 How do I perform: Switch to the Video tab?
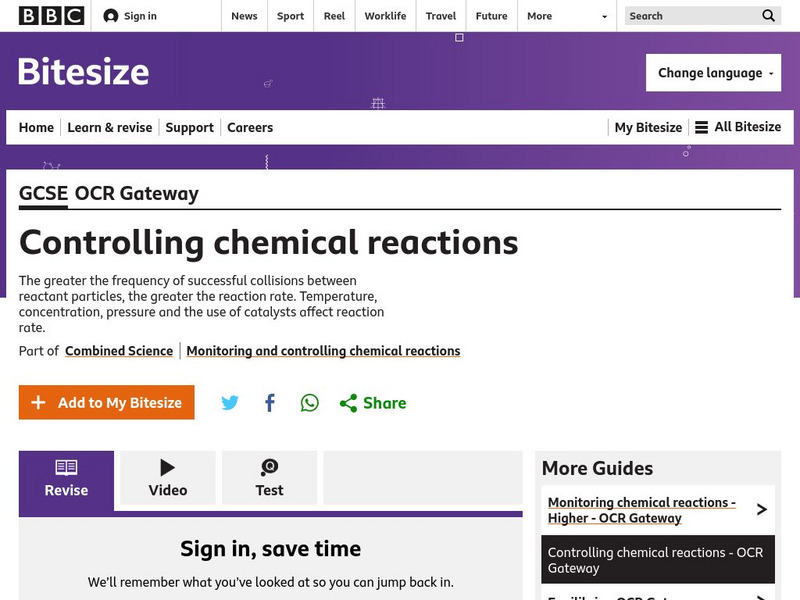pos(168,478)
